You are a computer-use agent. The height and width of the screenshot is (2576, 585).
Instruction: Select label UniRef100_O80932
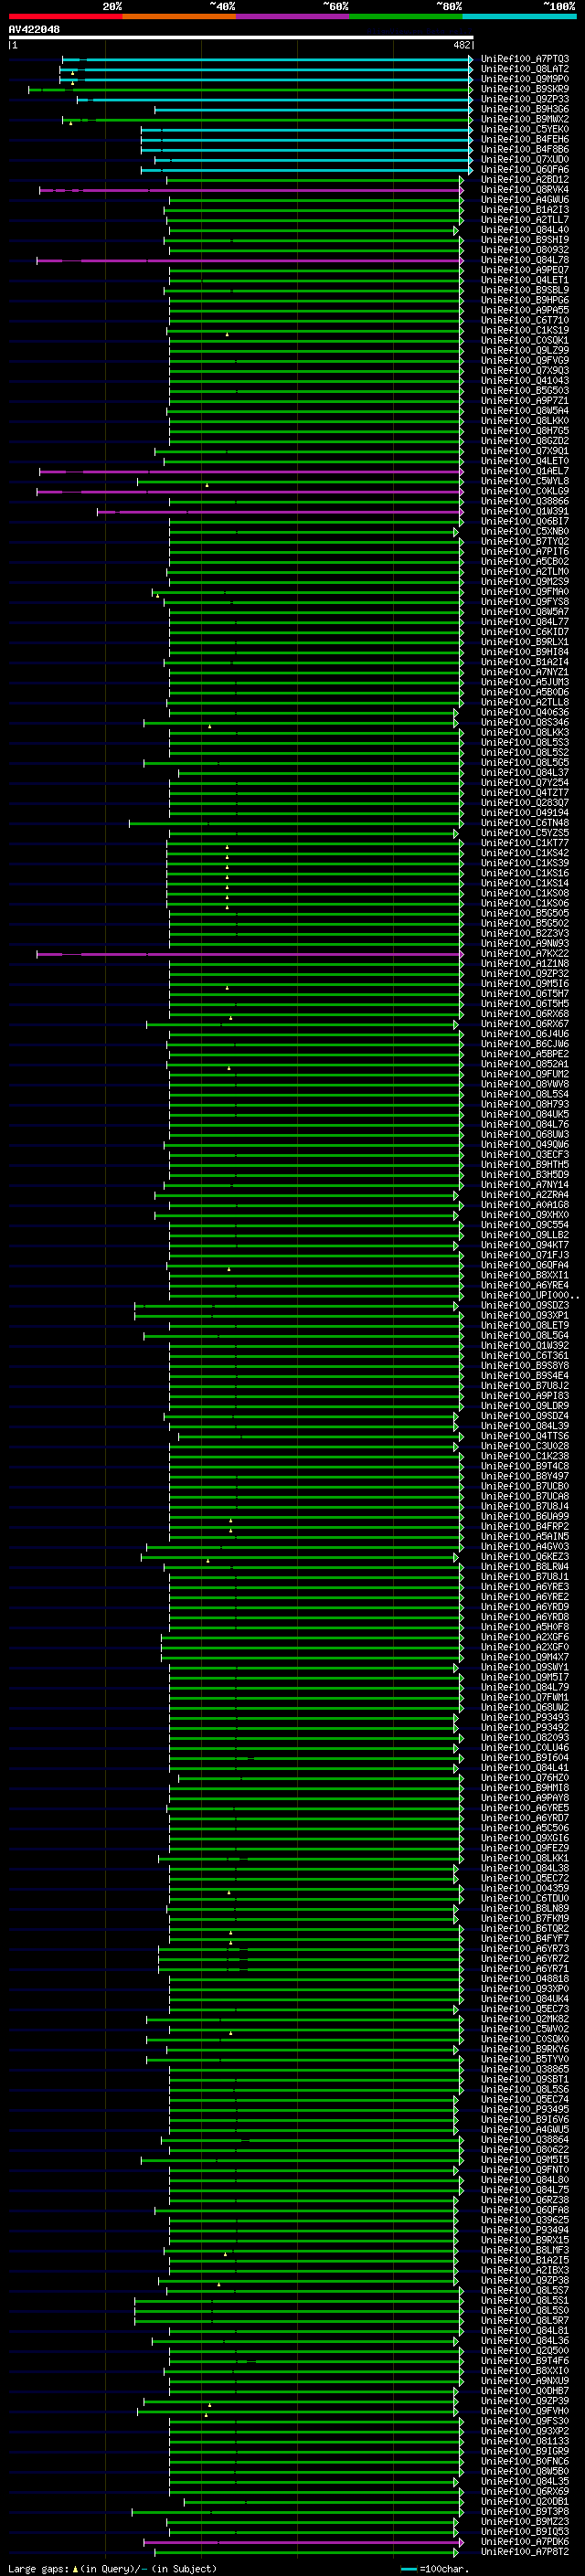click(x=525, y=250)
